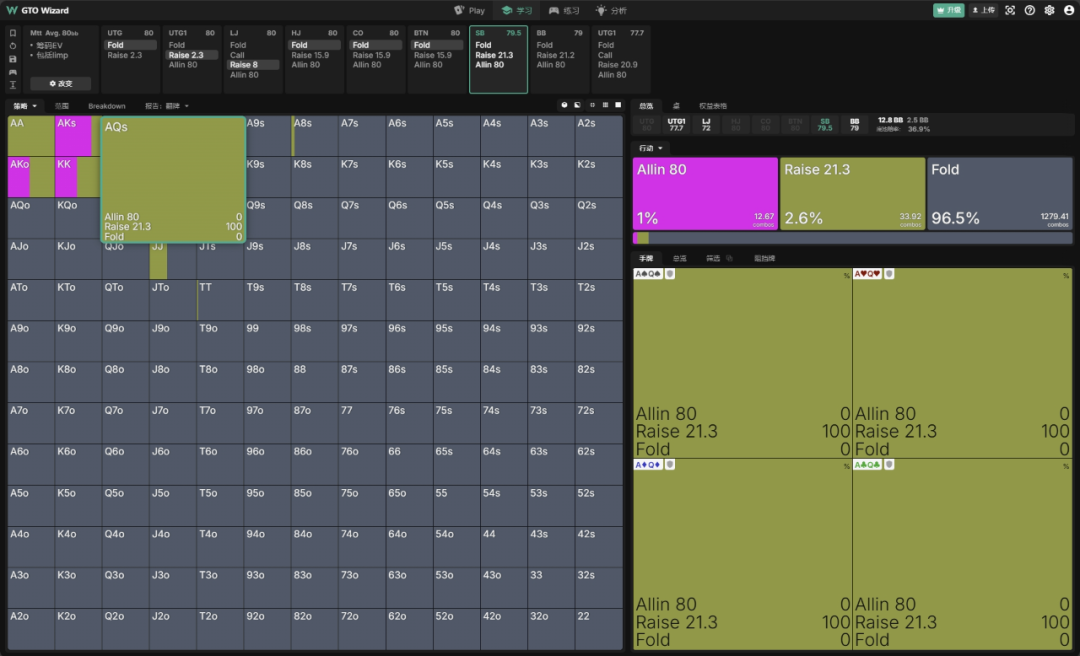This screenshot has height=656, width=1080.
Task: Open the Play tab in top navigation
Action: tap(470, 10)
